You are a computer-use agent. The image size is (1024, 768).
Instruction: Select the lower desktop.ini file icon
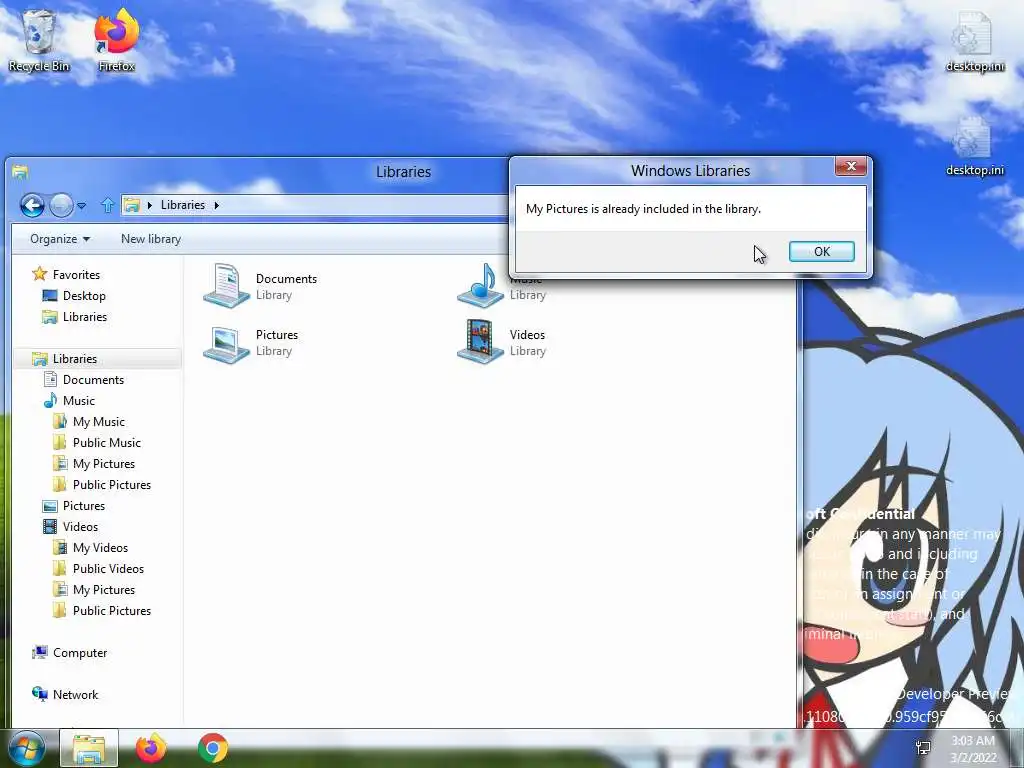974,146
